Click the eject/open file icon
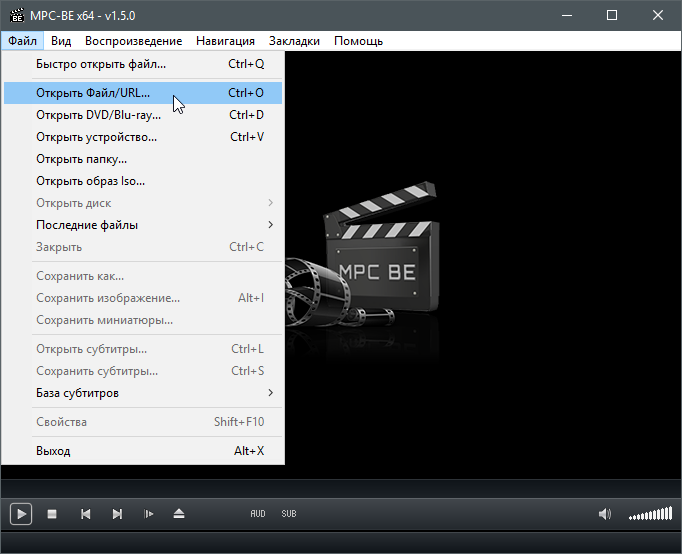 pos(179,514)
